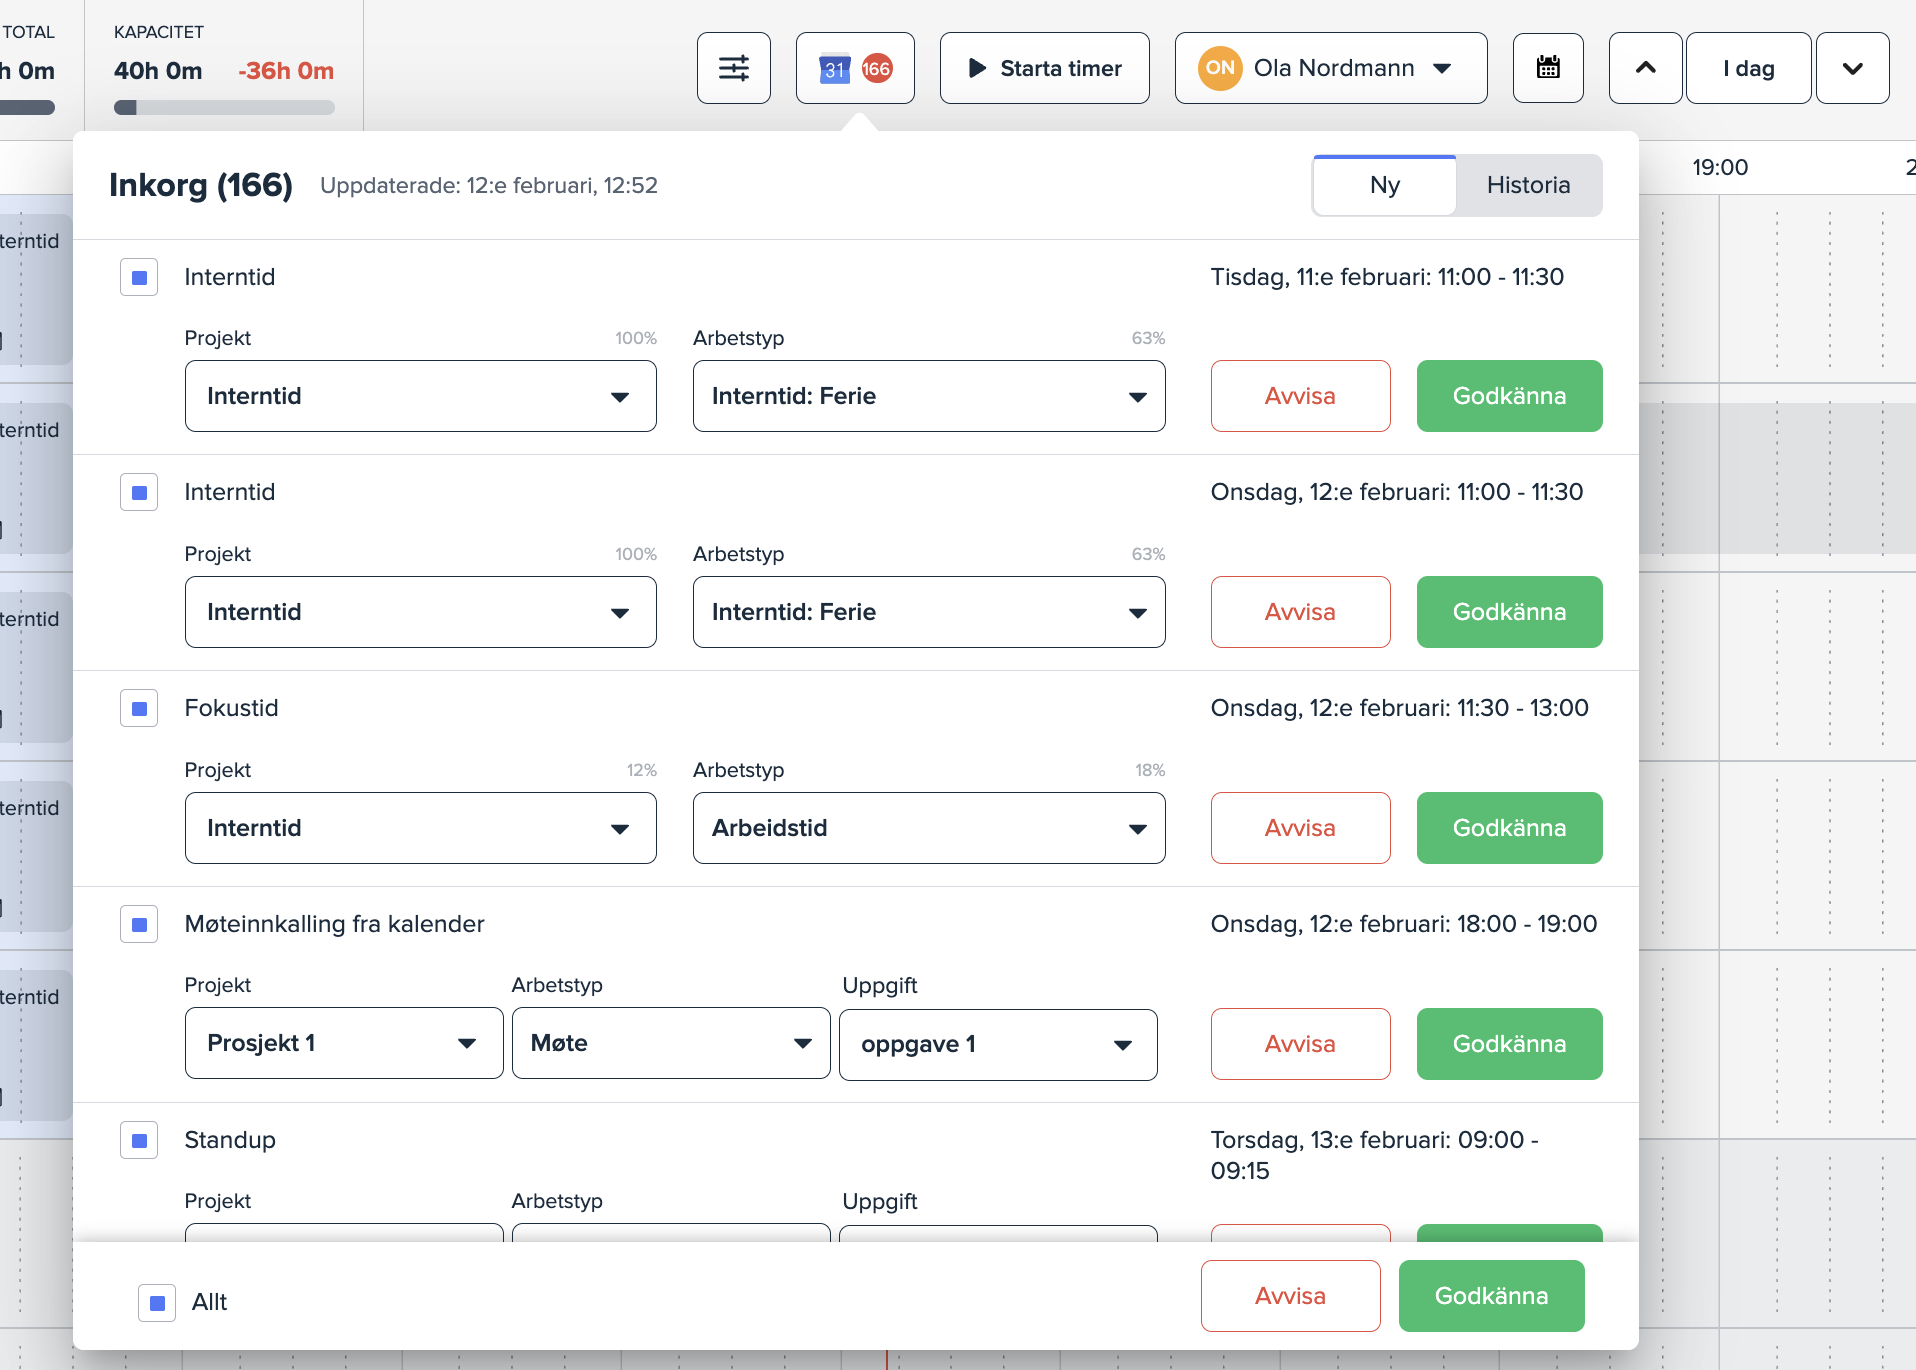The height and width of the screenshot is (1370, 1916).
Task: Click Godkänna for Onsdag 11:00 Interntid
Action: 1509,612
